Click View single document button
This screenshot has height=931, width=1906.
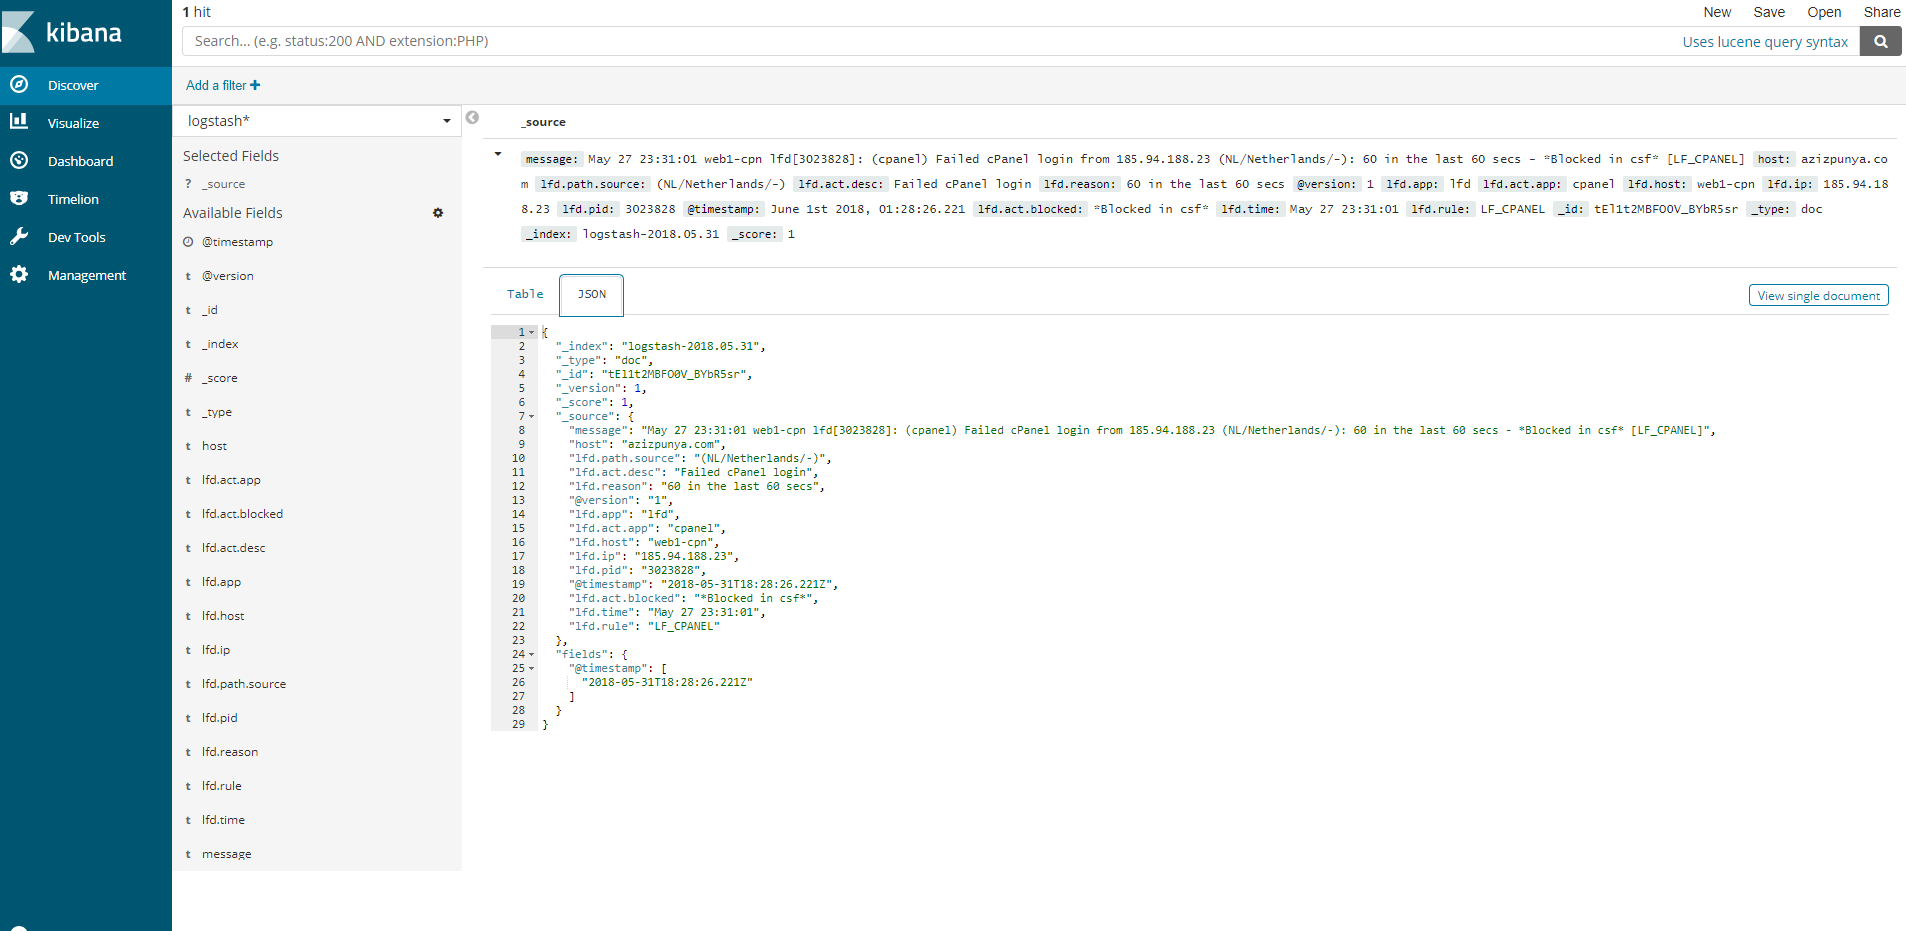click(x=1818, y=295)
